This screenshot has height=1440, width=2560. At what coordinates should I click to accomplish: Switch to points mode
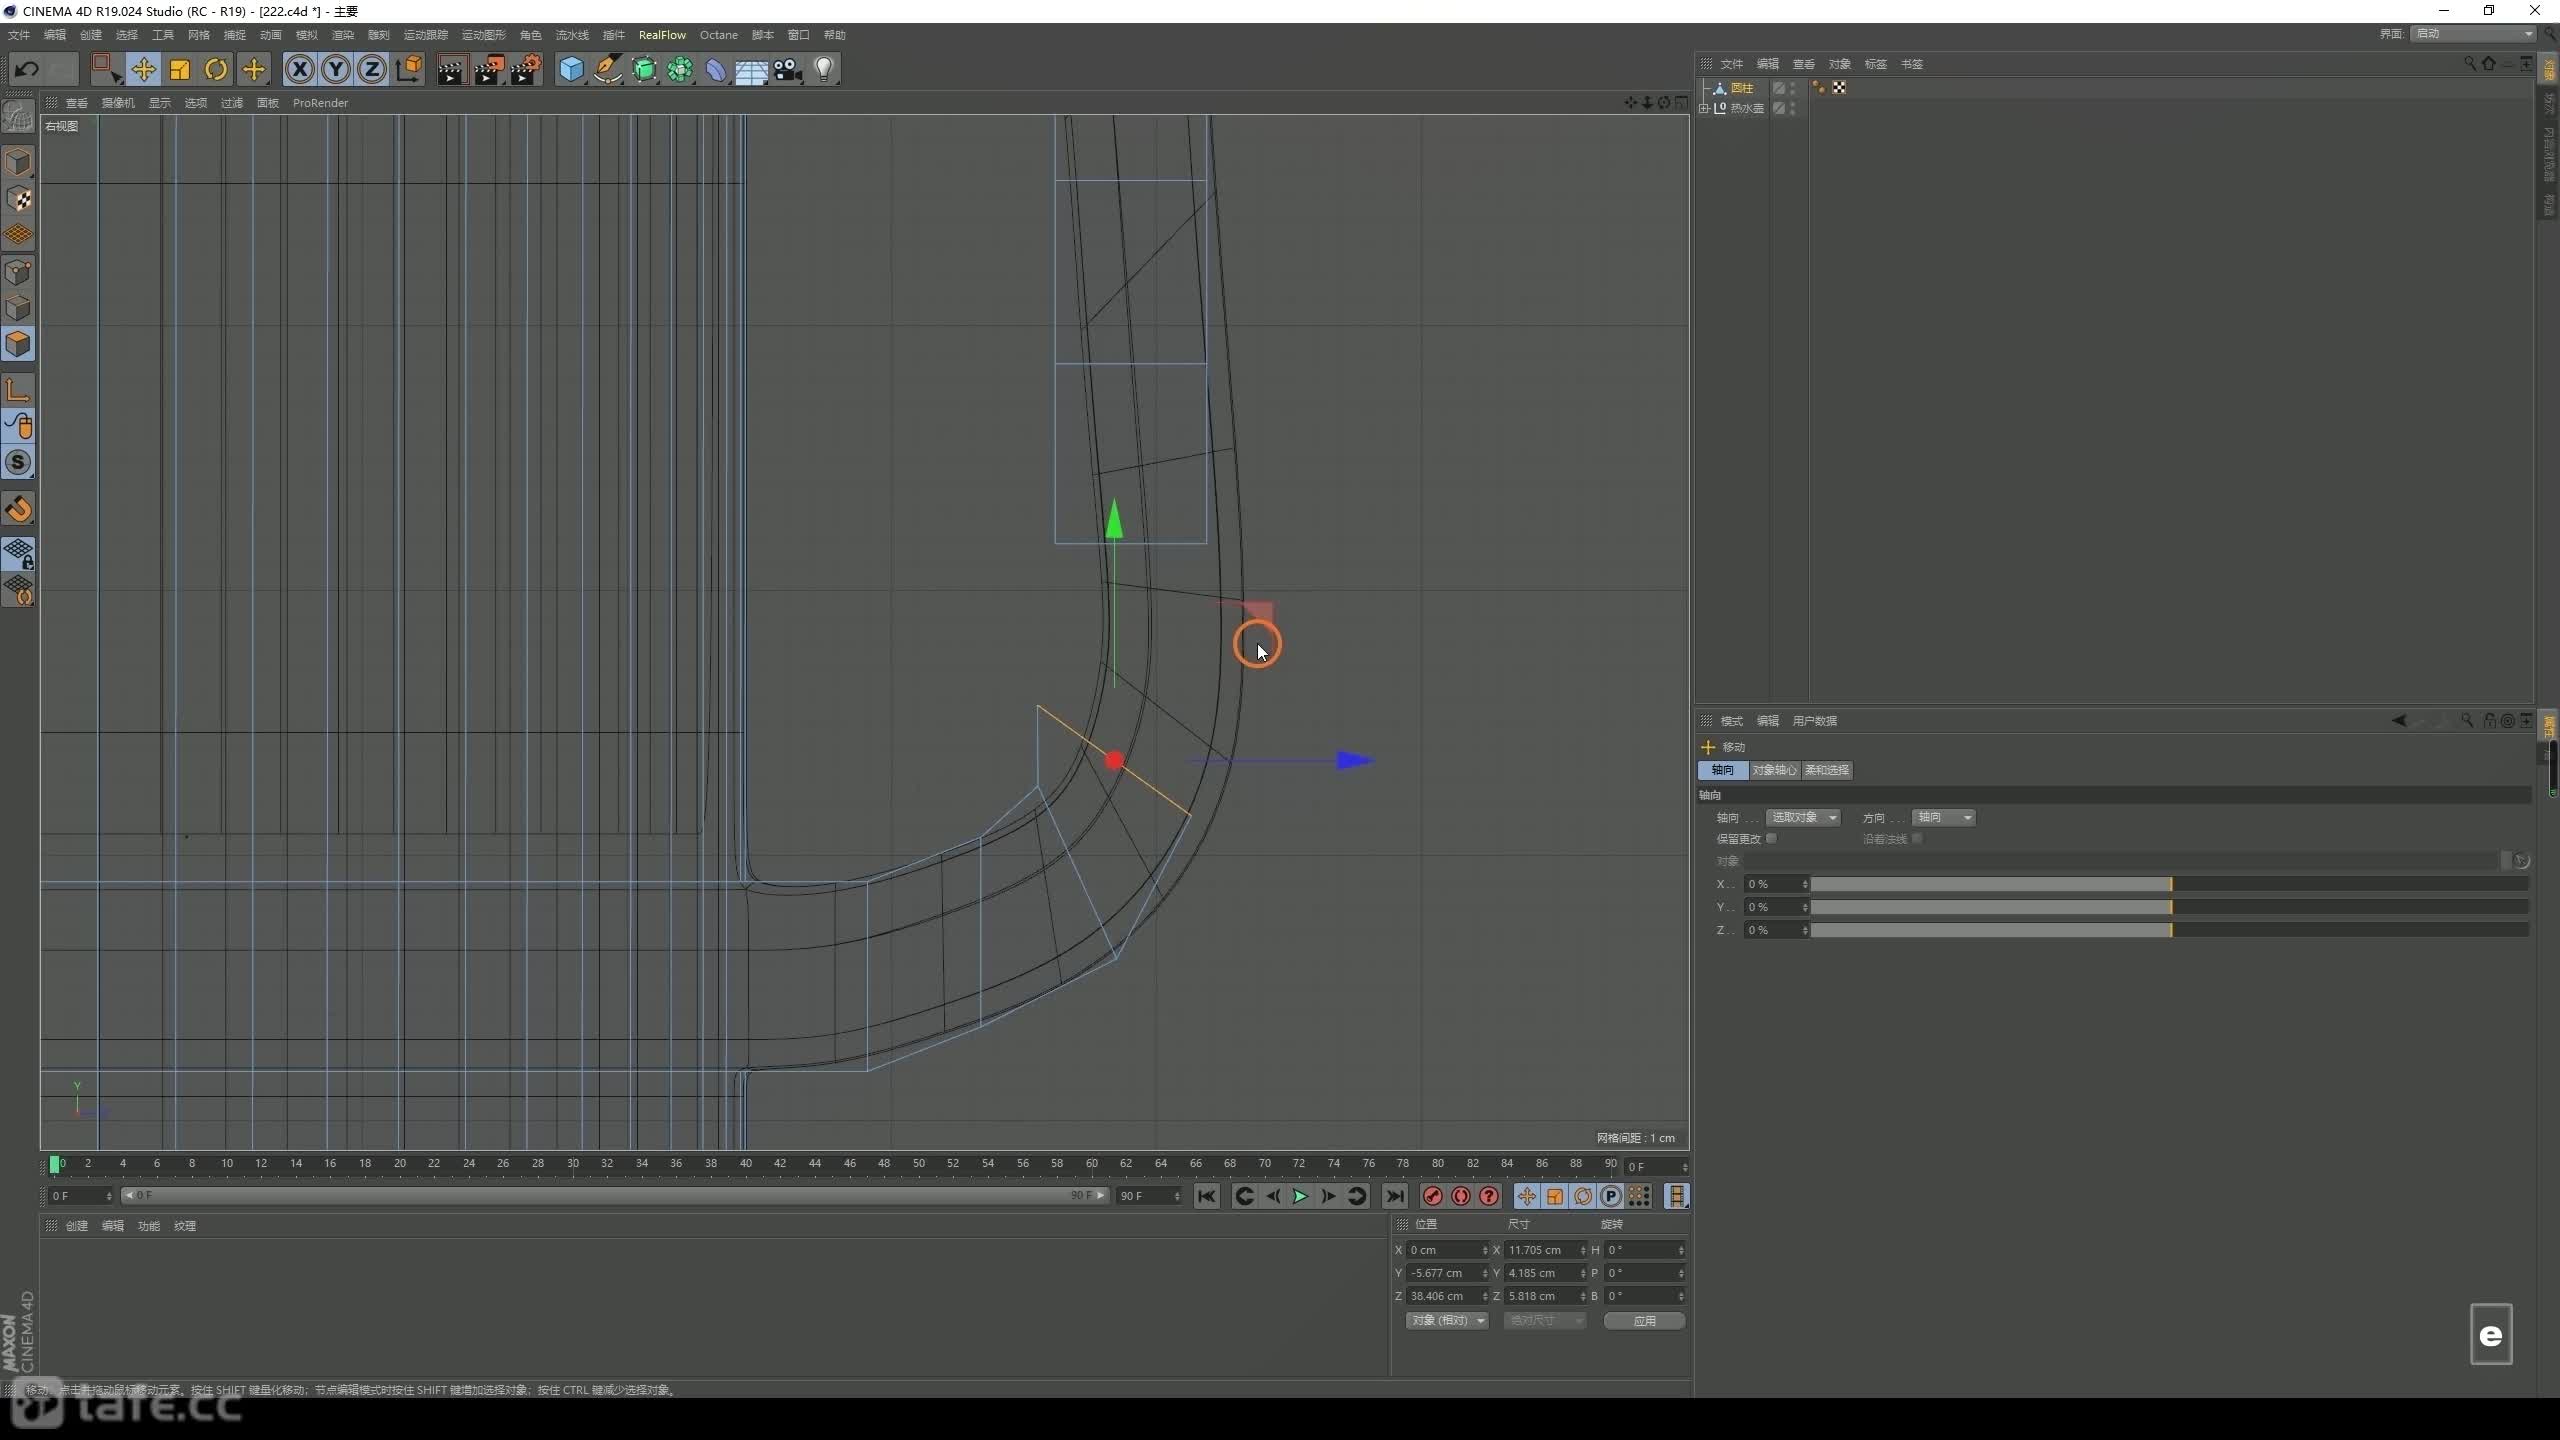pos(18,272)
